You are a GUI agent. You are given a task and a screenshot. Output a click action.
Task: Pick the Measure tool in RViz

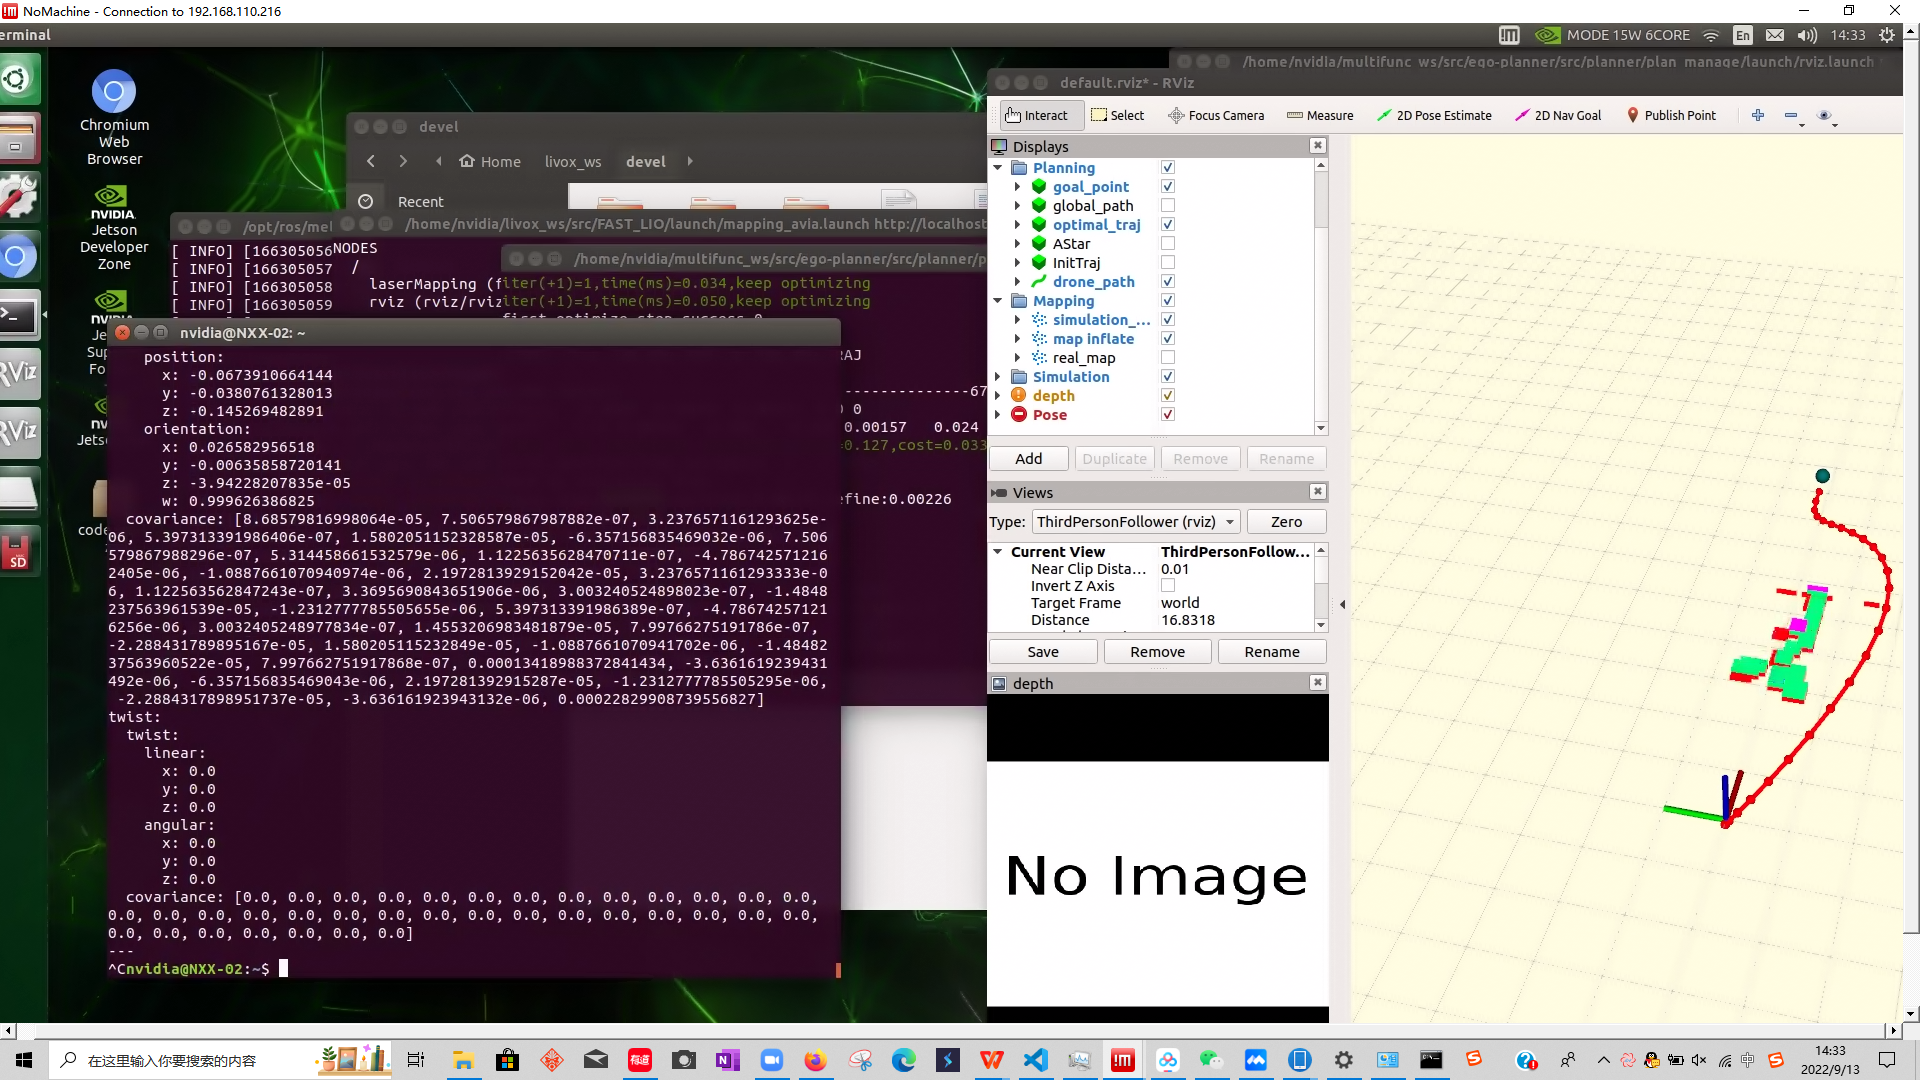1320,115
